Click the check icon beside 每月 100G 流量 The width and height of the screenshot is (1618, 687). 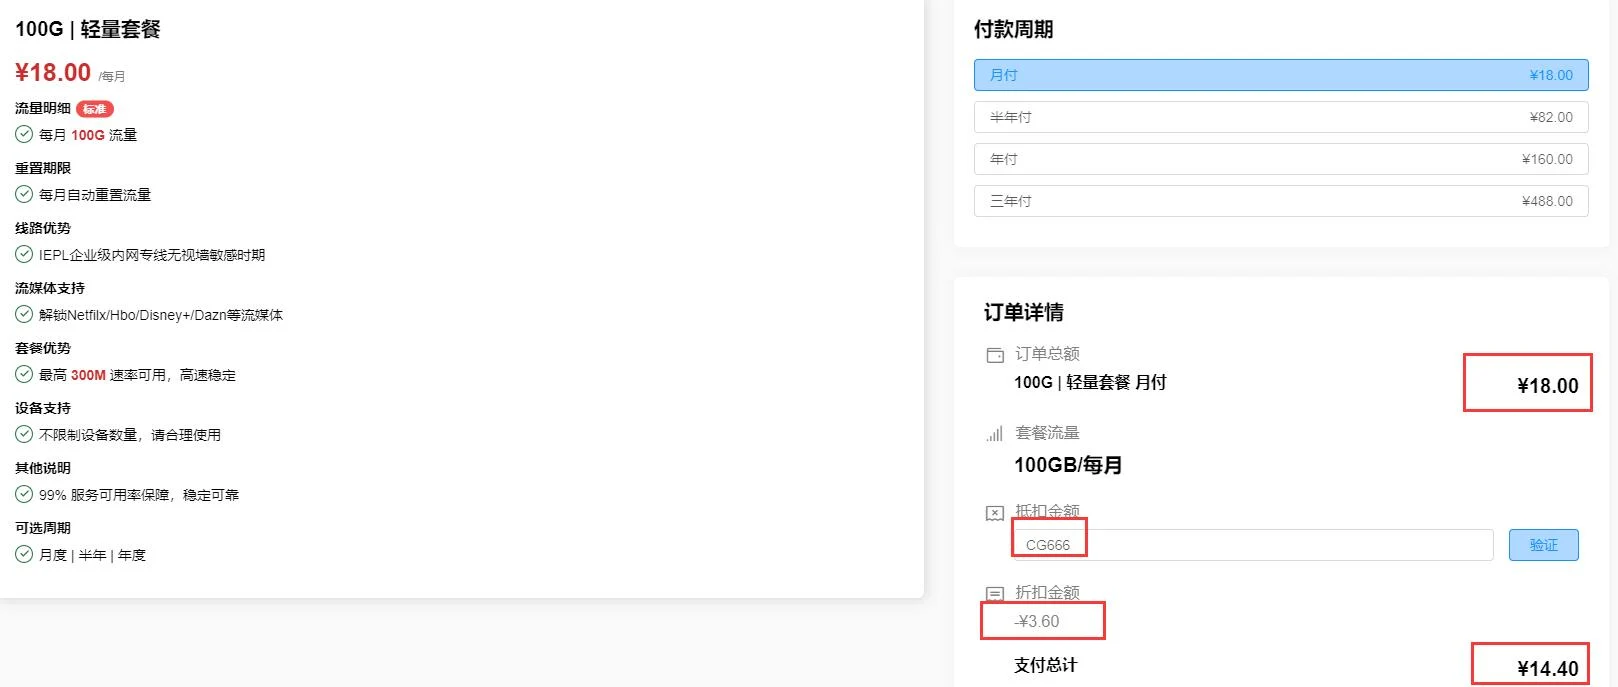24,134
